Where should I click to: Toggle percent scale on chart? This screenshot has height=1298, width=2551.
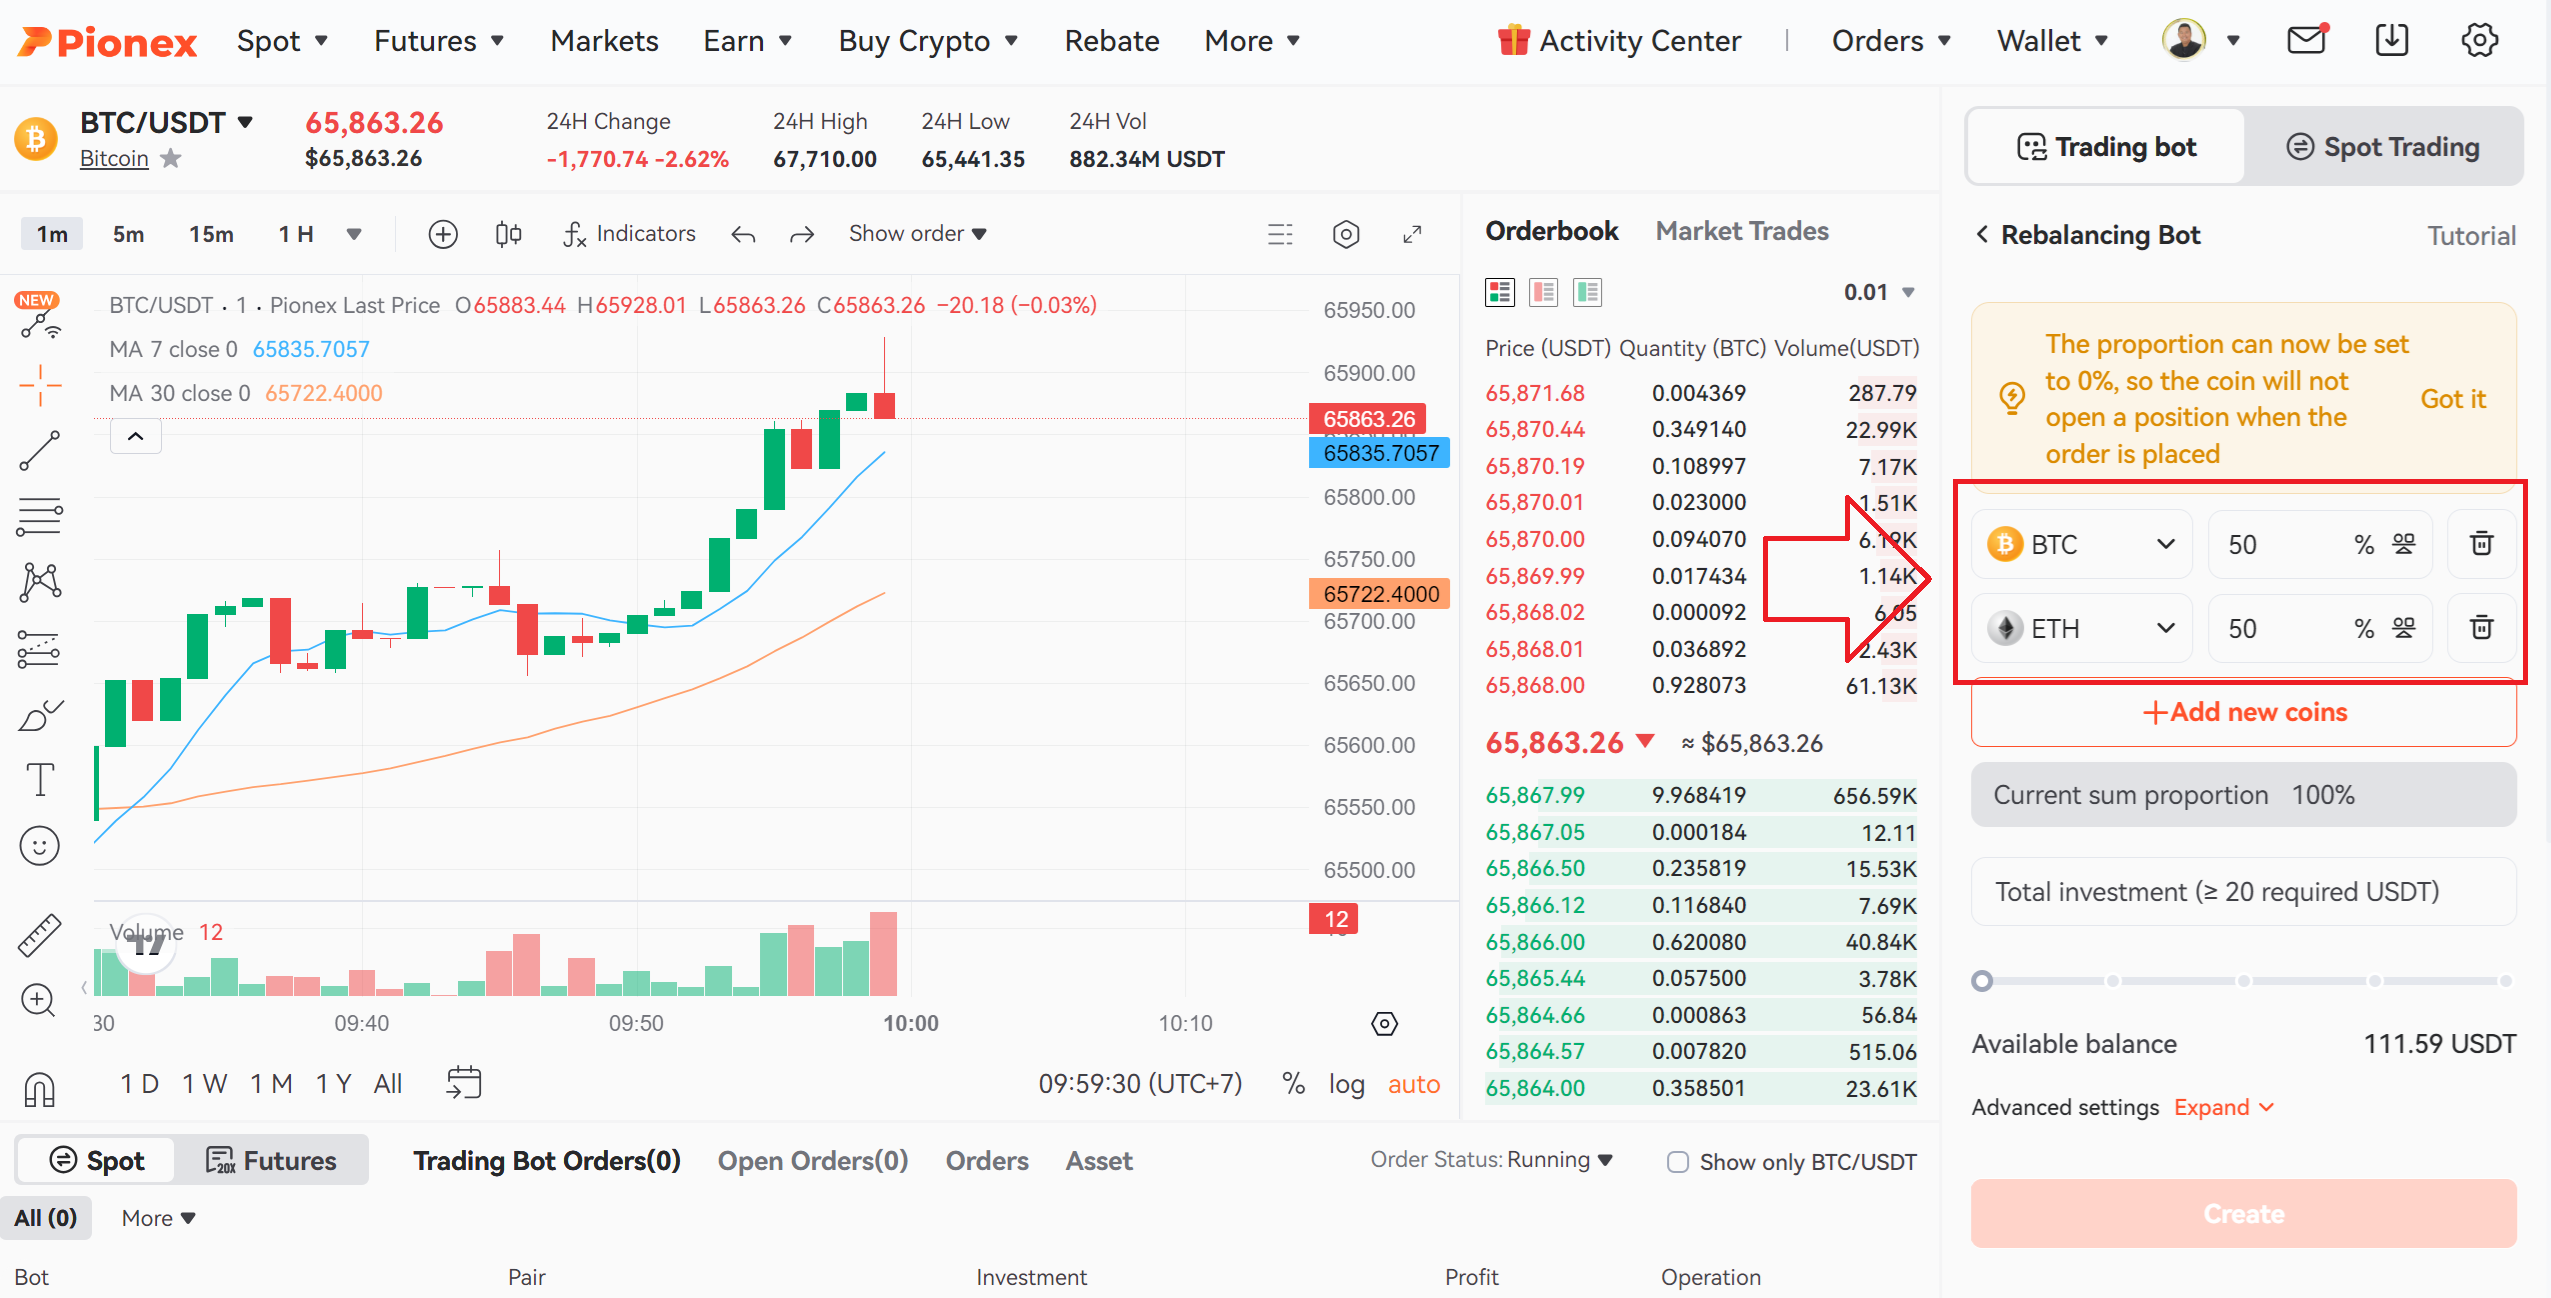pos(1293,1084)
